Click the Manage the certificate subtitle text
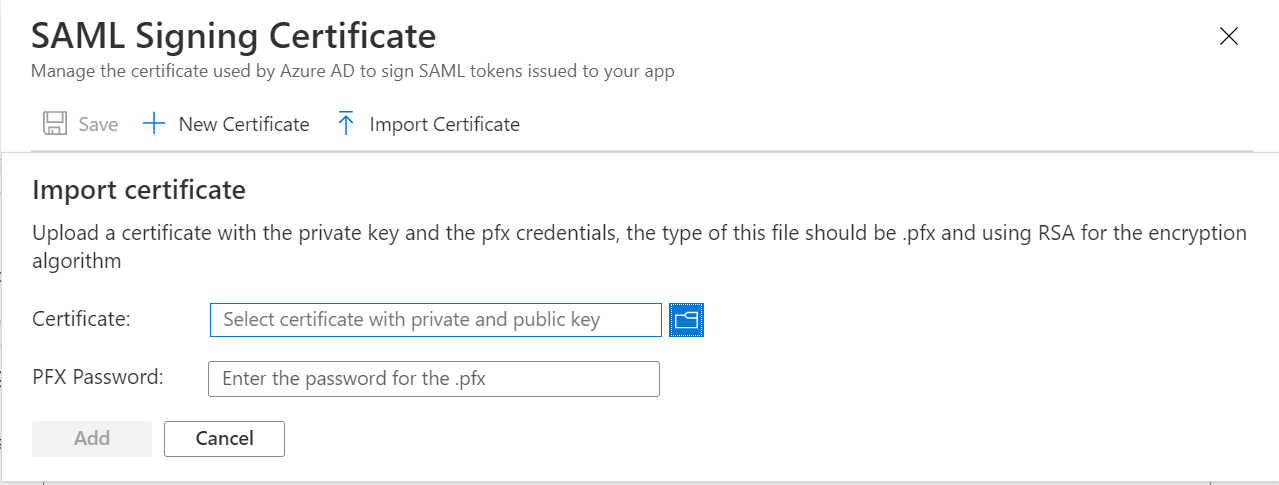This screenshot has height=485, width=1279. click(352, 71)
